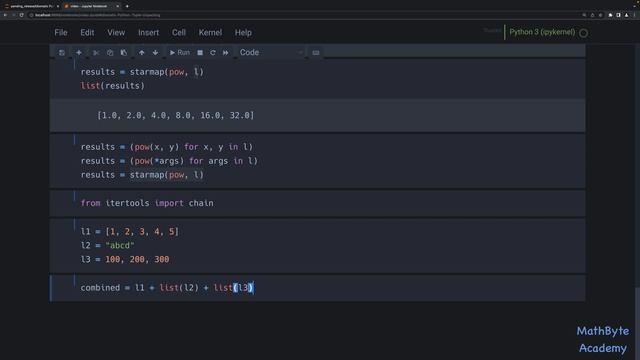Close the first browser tab

58,6
